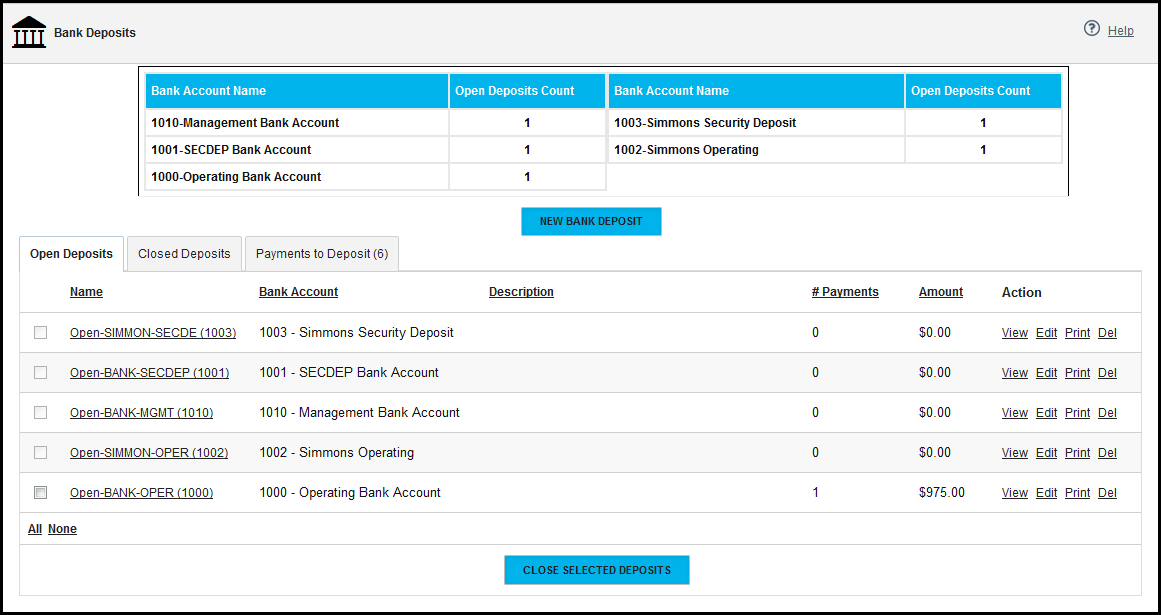1161x615 pixels.
Task: Select the Open Deposits tab
Action: click(x=71, y=254)
